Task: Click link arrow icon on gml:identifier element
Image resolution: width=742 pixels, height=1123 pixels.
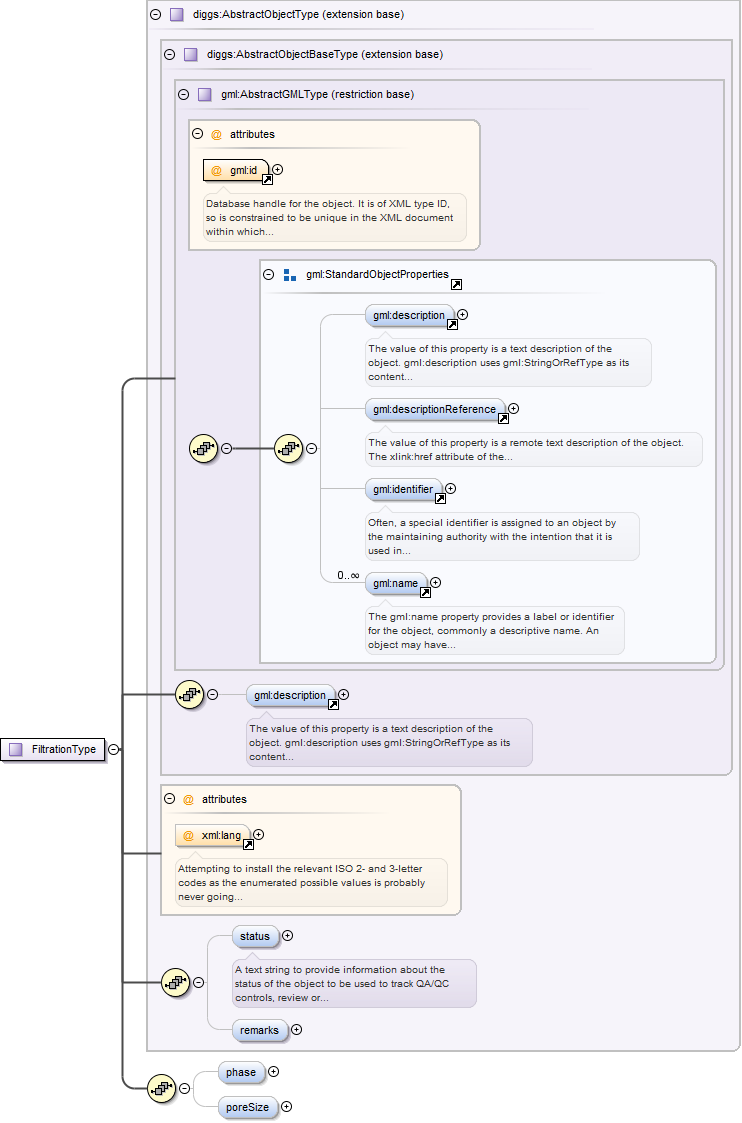Action: [x=440, y=499]
